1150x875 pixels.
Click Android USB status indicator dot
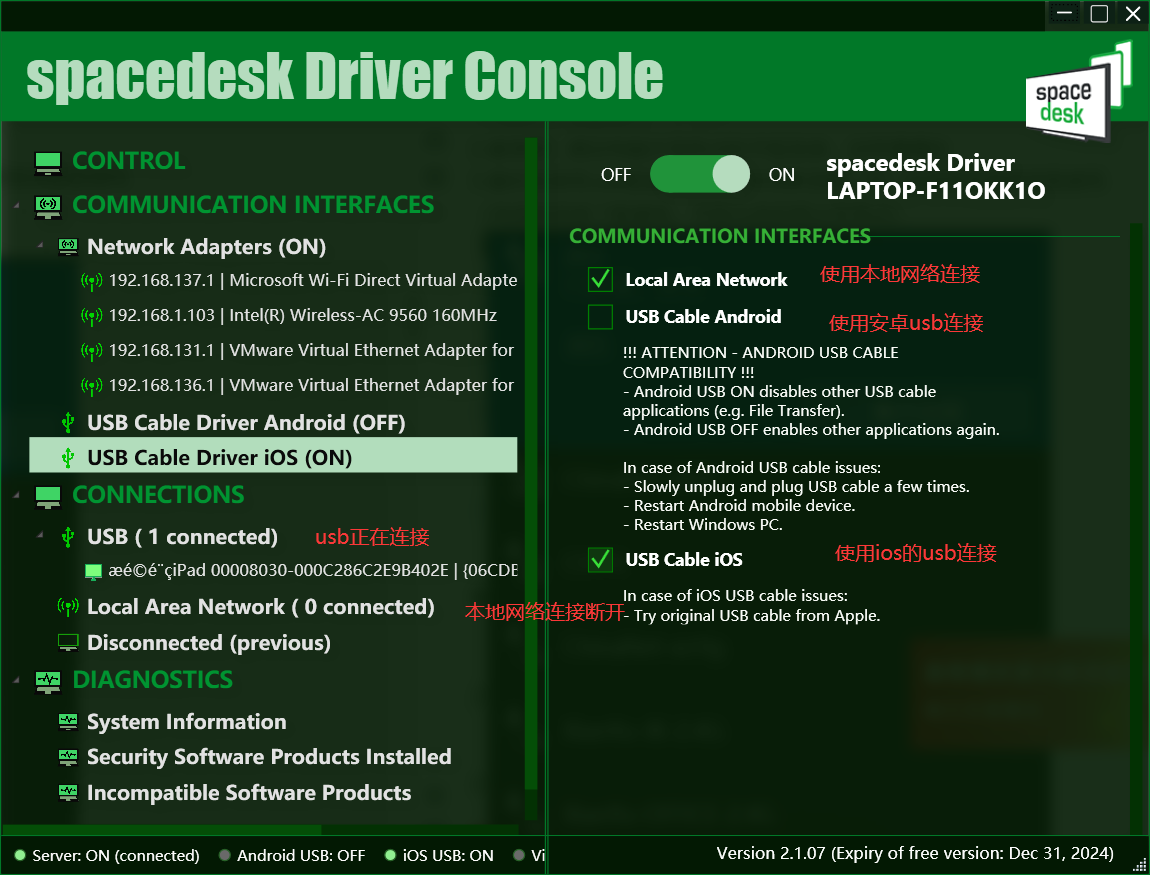coord(225,855)
